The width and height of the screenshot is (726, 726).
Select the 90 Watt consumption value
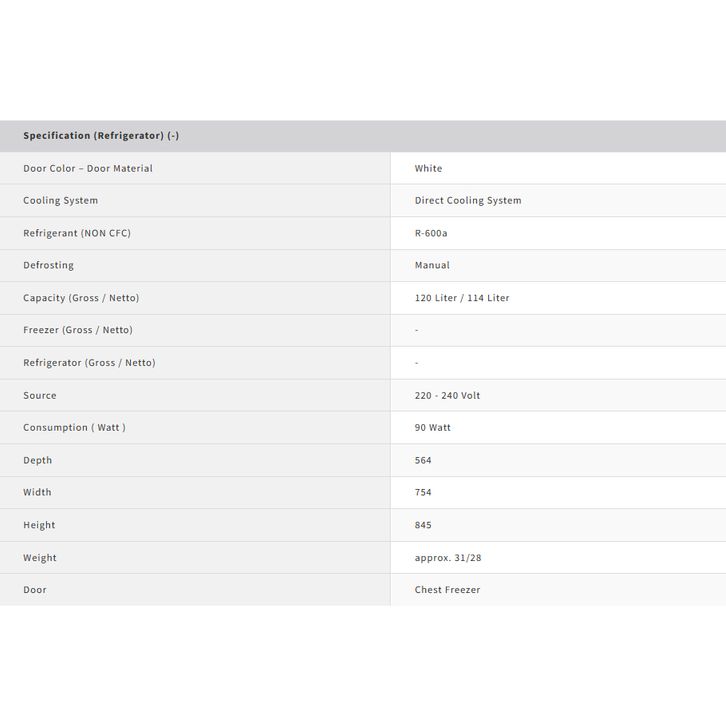click(433, 428)
